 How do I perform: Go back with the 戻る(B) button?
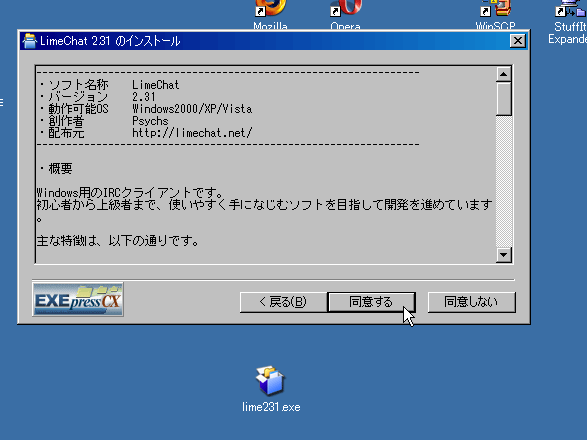[x=283, y=302]
